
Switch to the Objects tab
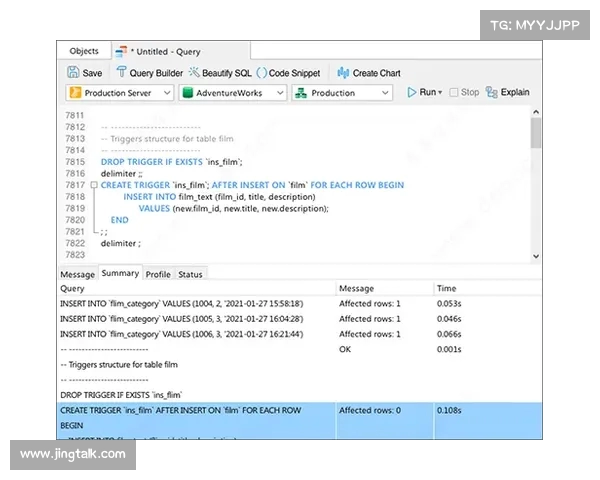tap(84, 51)
